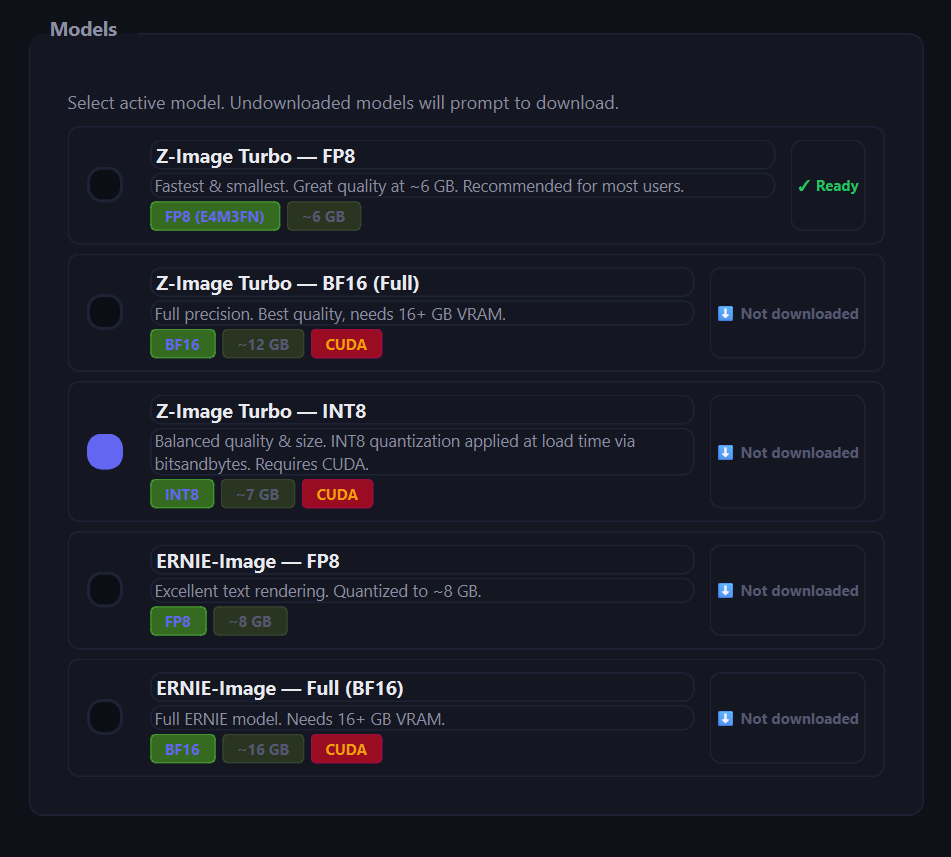Select the Z-Image Turbo FP8 radio button

point(105,184)
